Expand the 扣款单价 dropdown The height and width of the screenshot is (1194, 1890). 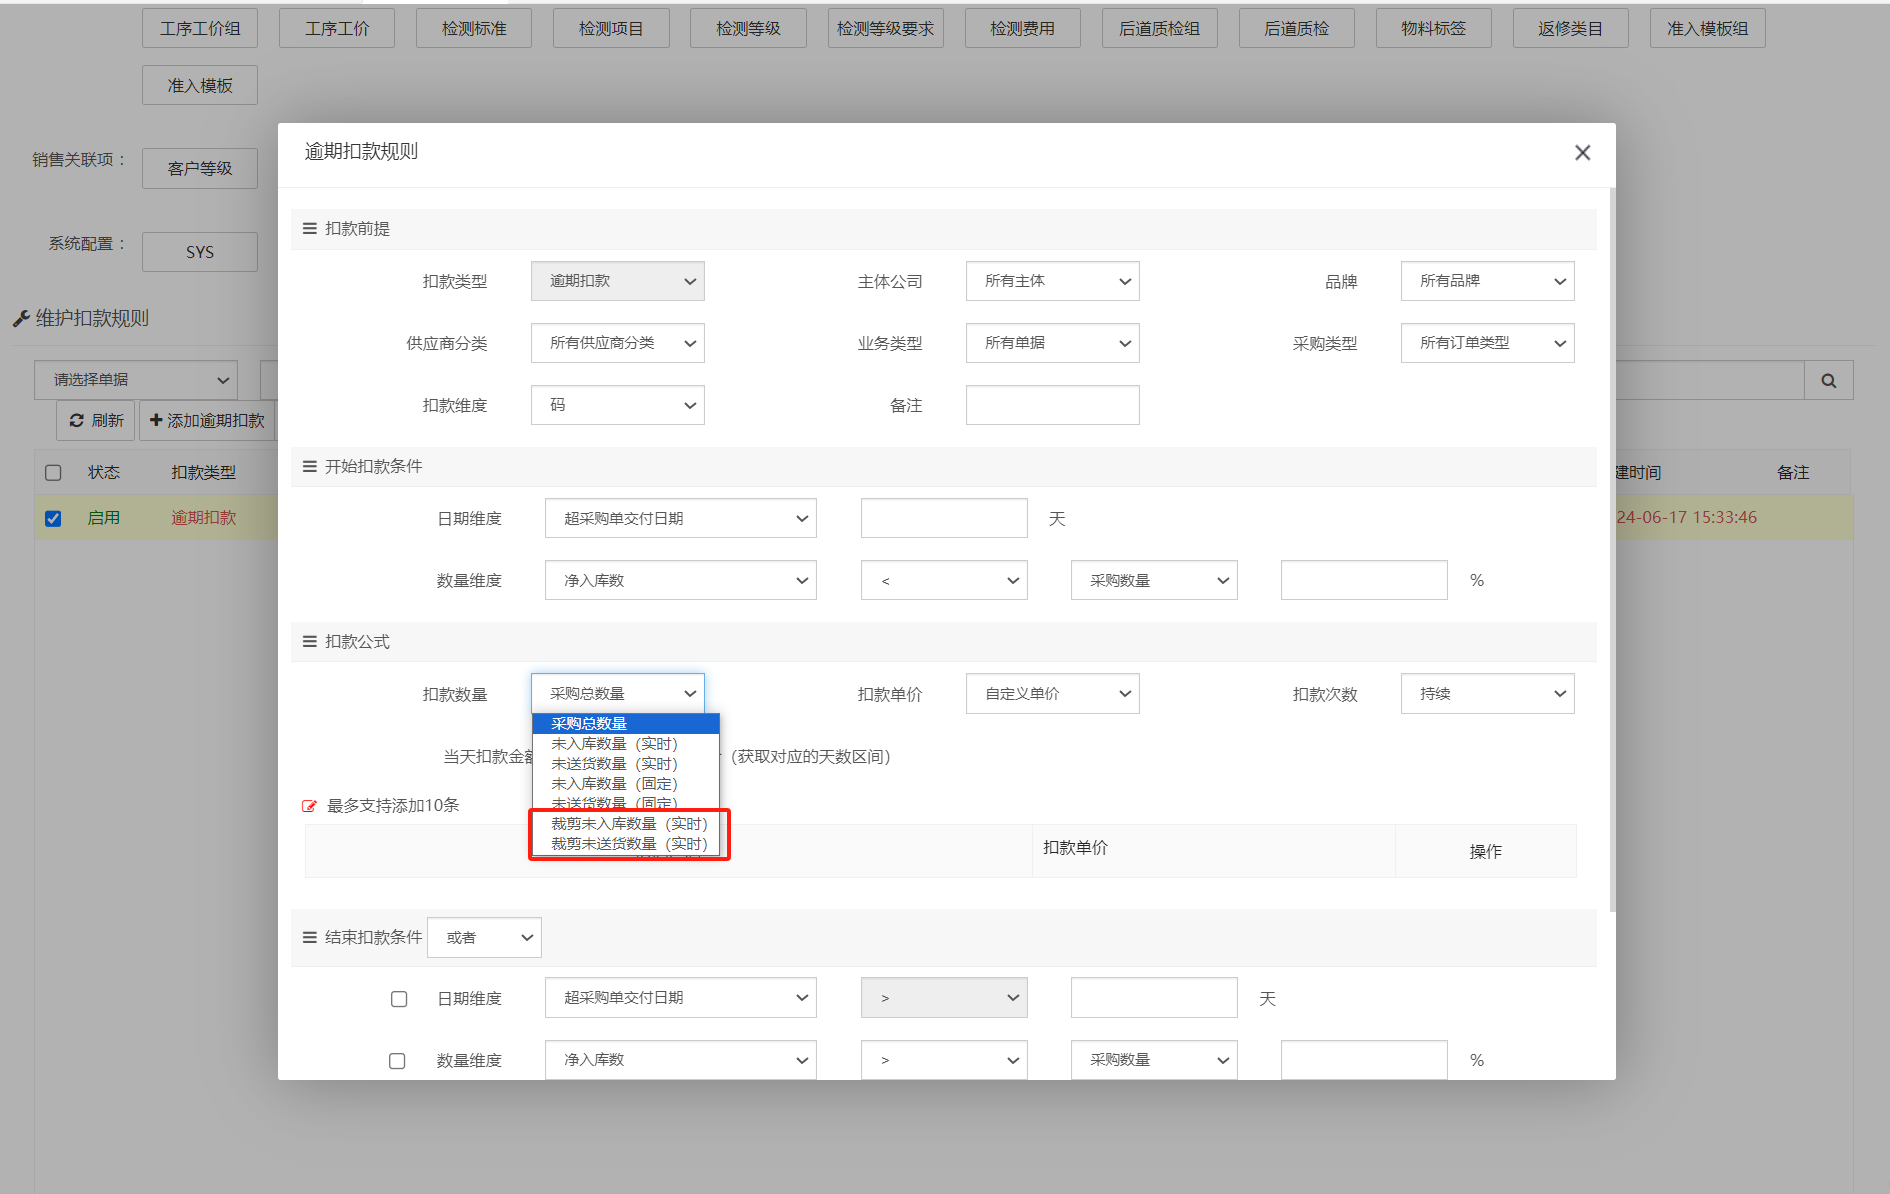click(x=1052, y=694)
